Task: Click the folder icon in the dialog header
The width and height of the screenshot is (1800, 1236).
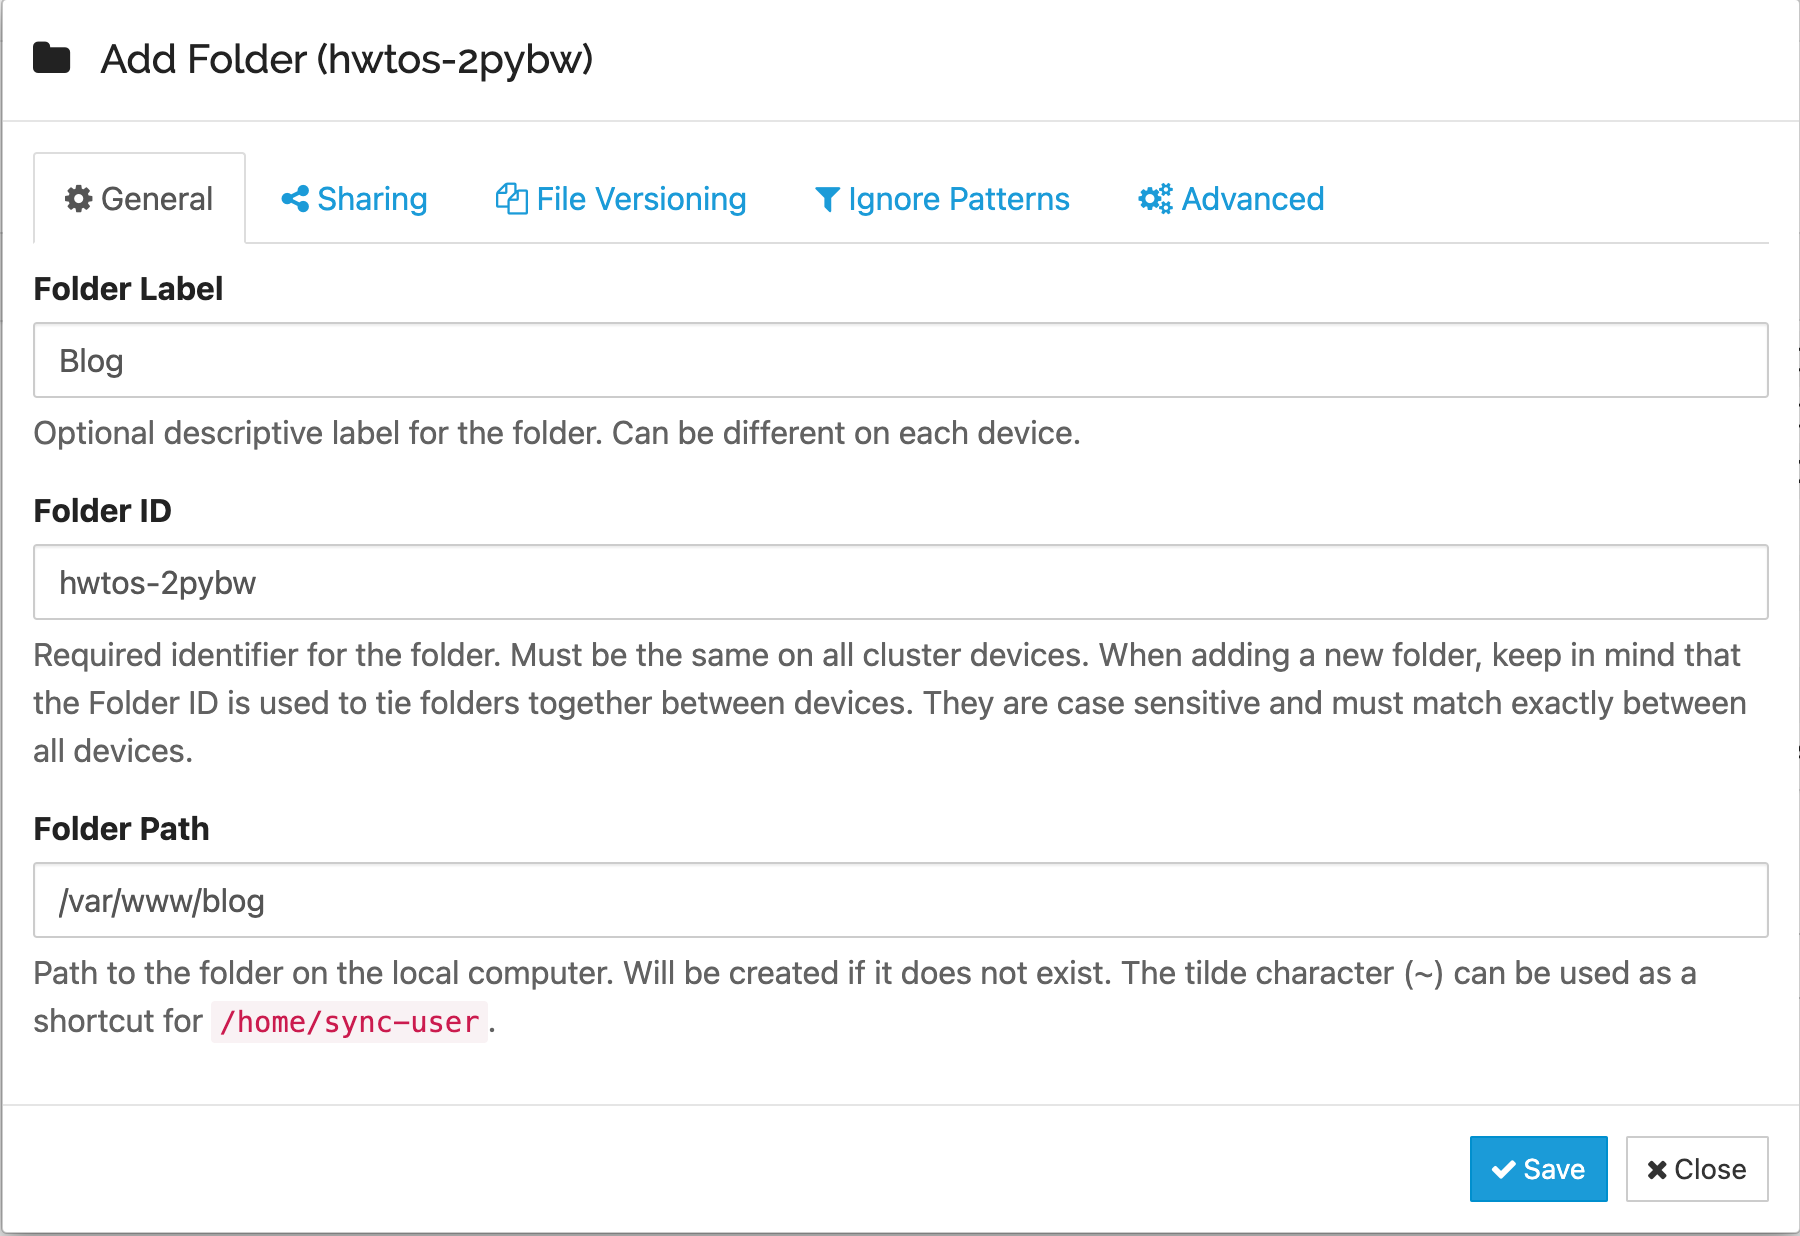Action: 52,58
